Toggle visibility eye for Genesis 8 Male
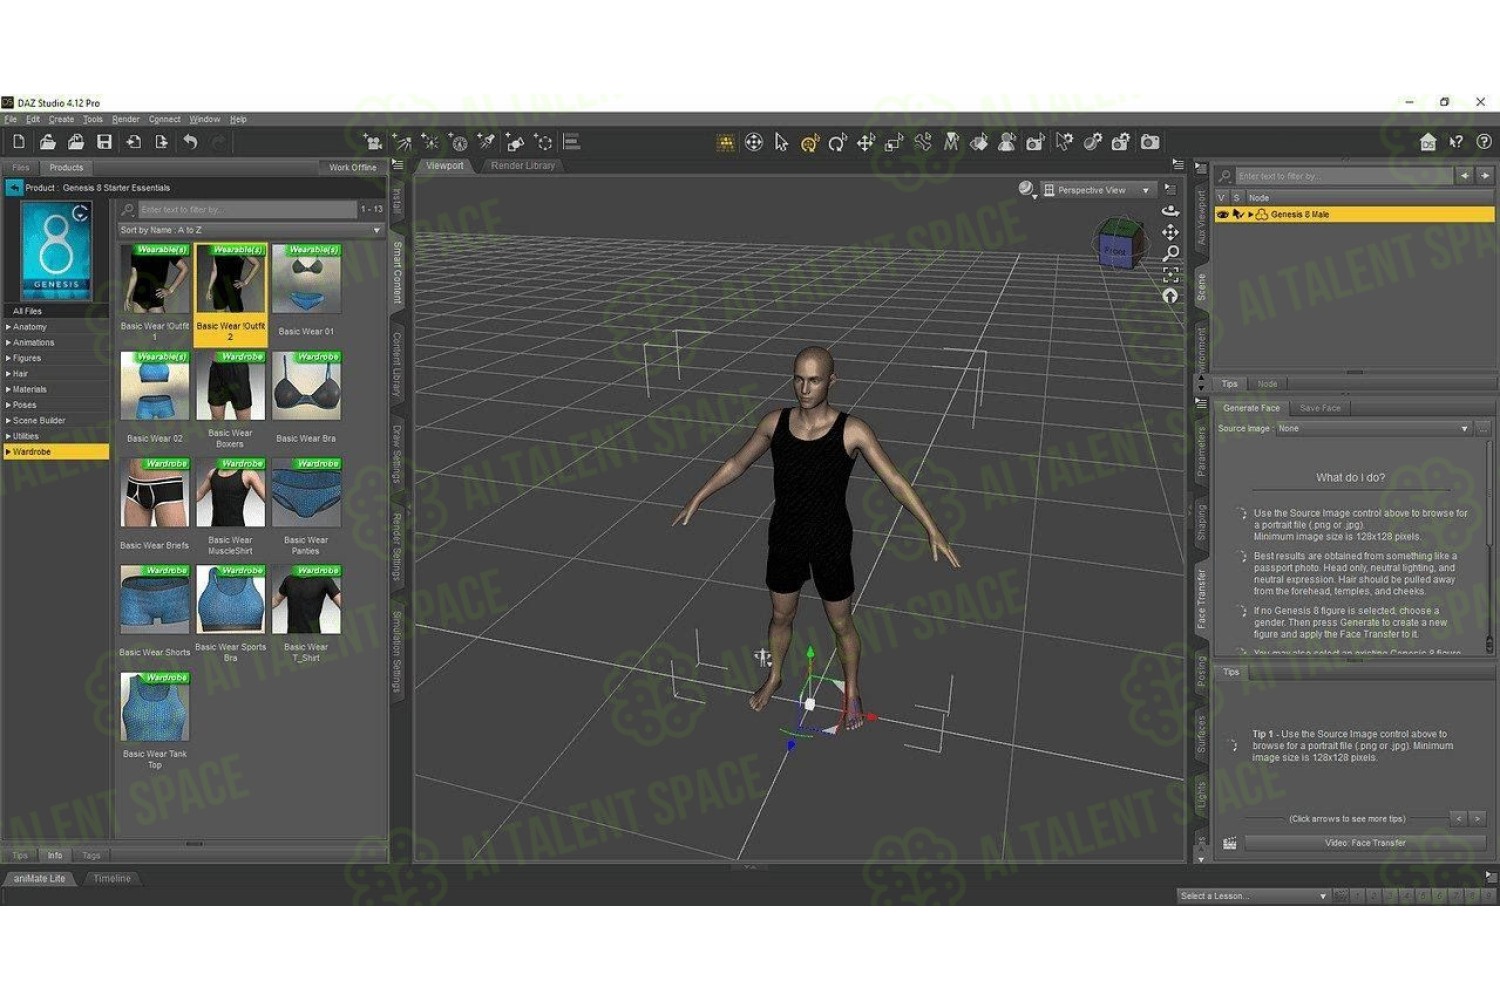1500x1000 pixels. point(1222,215)
